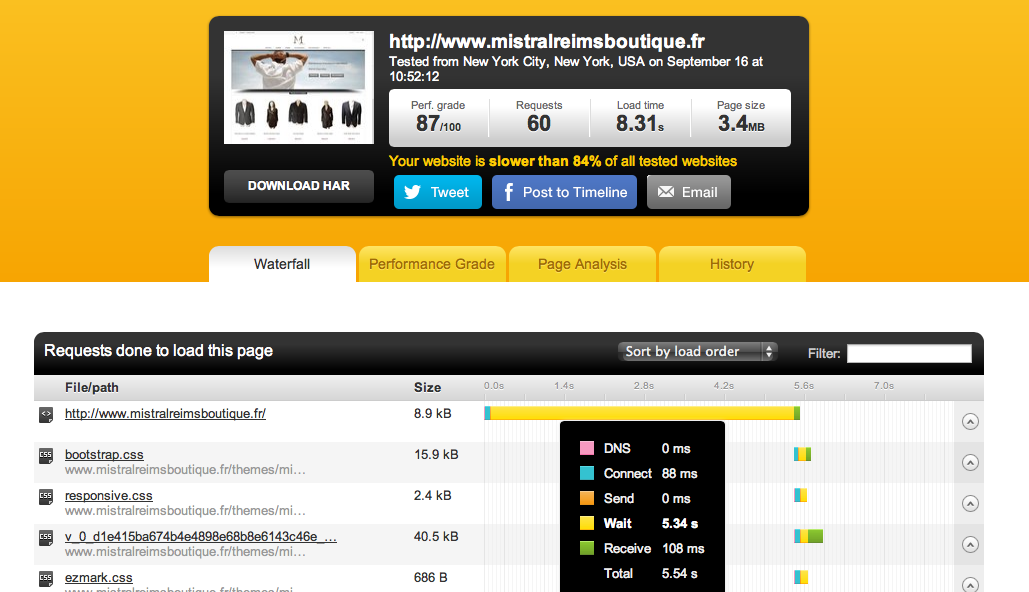Open the responsive.css file link
The height and width of the screenshot is (592, 1029).
click(x=109, y=496)
